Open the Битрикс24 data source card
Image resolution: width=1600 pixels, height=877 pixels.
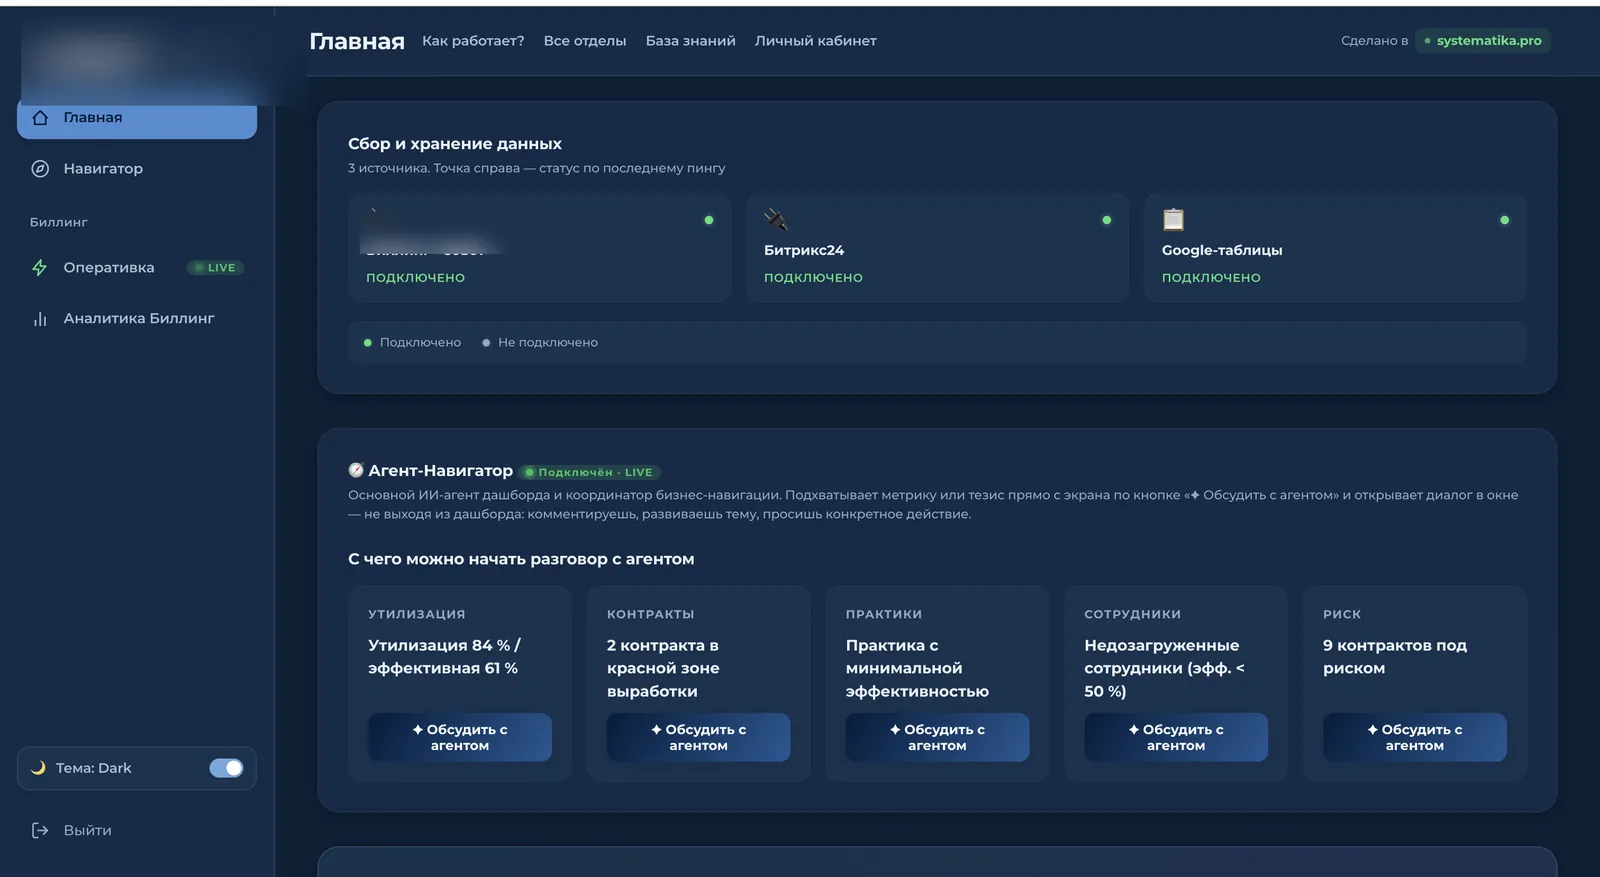click(937, 248)
